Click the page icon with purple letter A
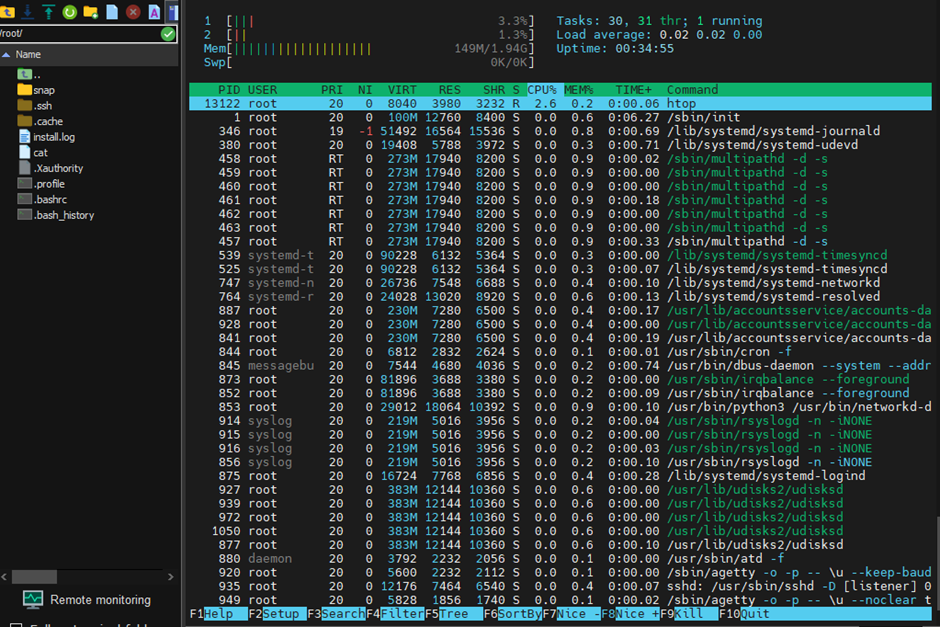This screenshot has height=627, width=940. coord(154,11)
